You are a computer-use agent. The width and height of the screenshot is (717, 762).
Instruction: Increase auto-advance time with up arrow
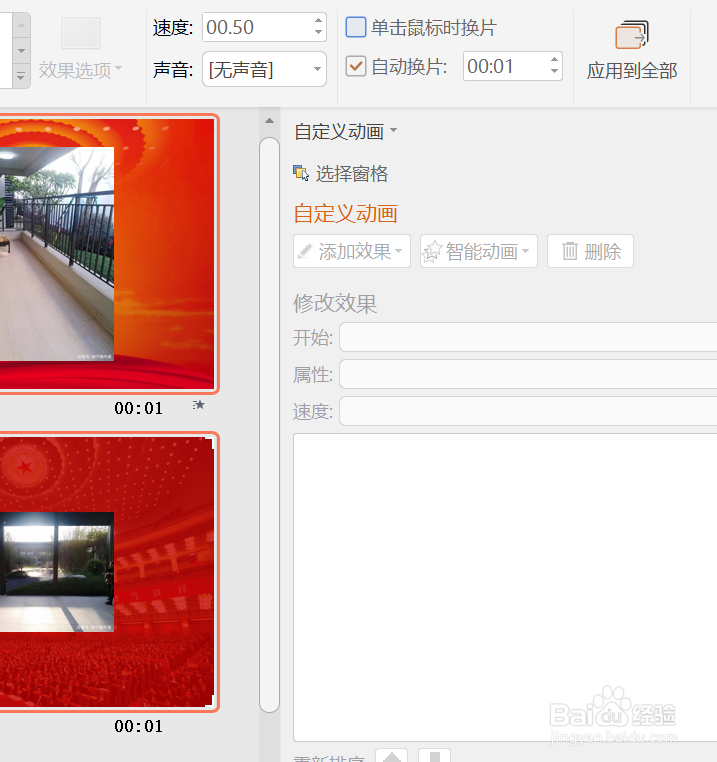(554, 60)
